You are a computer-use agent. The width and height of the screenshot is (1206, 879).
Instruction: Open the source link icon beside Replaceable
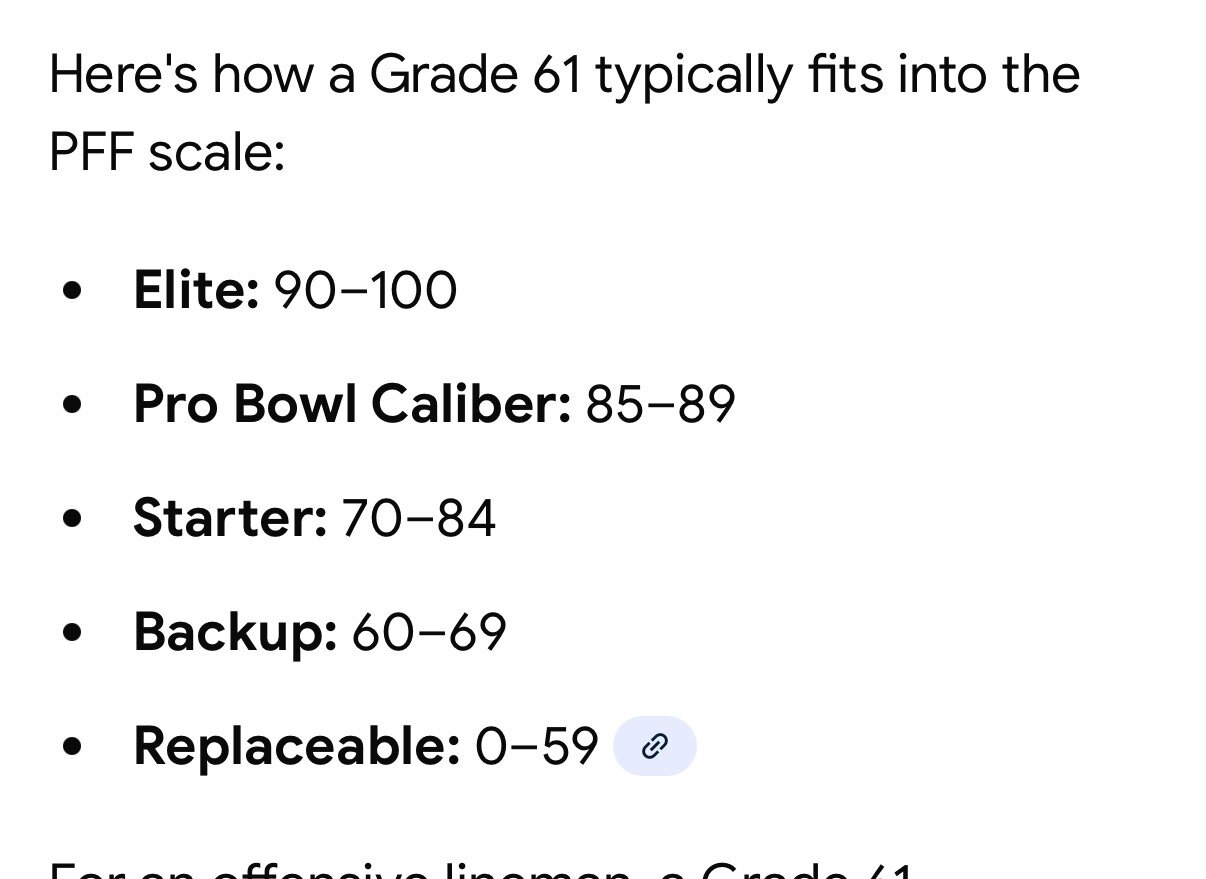[x=654, y=746]
